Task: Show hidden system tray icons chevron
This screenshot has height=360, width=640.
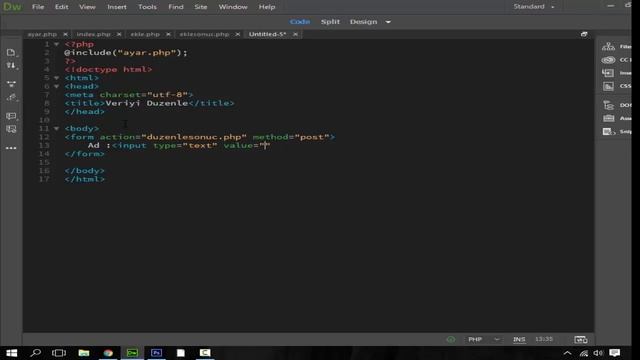Action: click(567, 353)
